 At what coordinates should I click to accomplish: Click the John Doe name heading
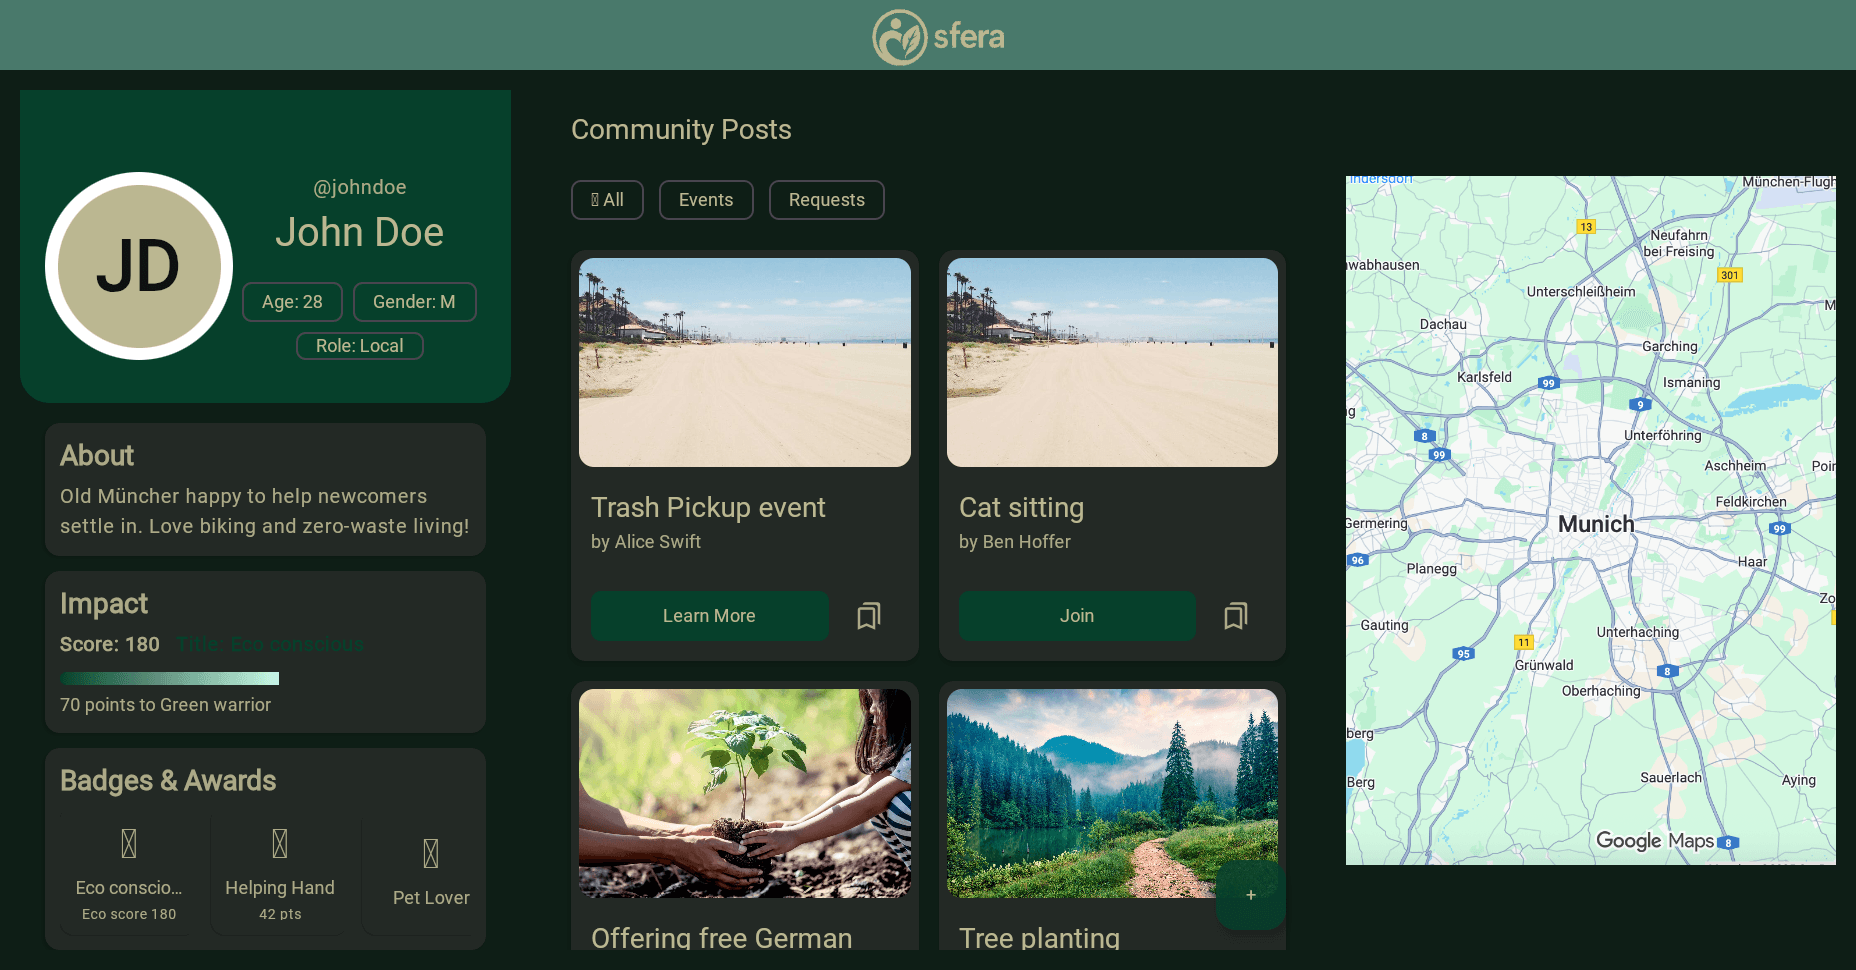click(x=360, y=232)
